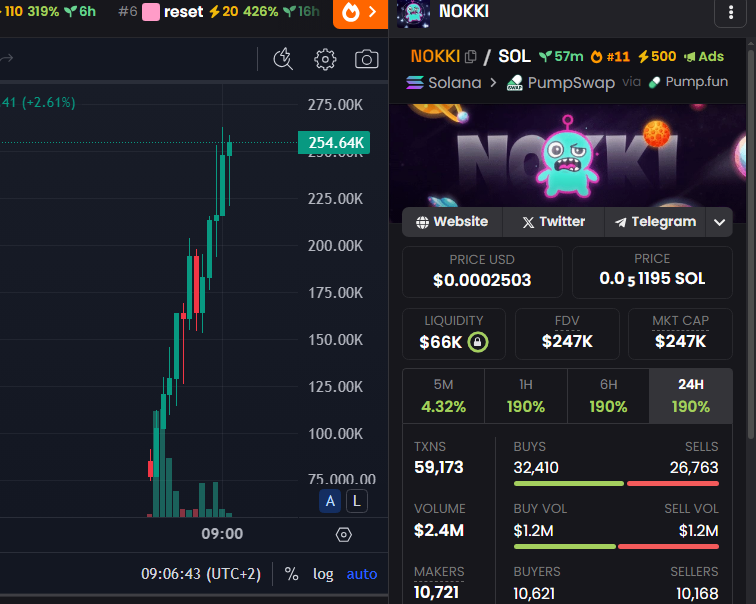The image size is (756, 604).
Task: Click the quick search lightning icon
Action: coord(283,59)
